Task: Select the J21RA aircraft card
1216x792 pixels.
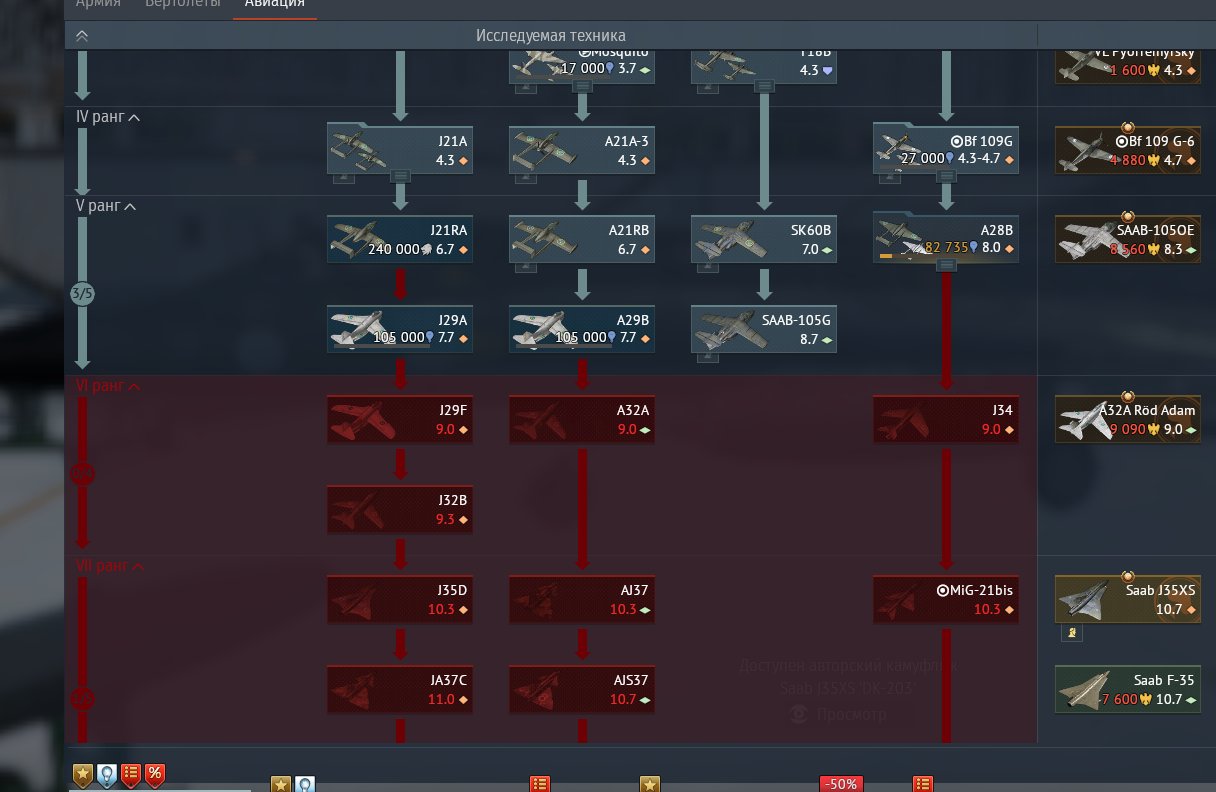Action: (400, 238)
